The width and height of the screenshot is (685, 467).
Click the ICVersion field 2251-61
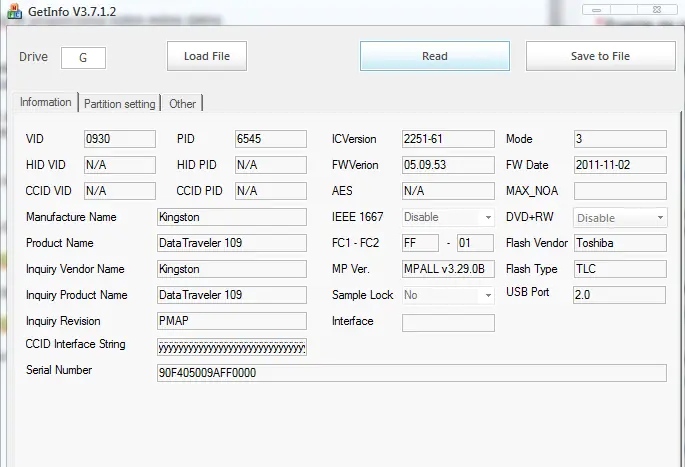448,139
